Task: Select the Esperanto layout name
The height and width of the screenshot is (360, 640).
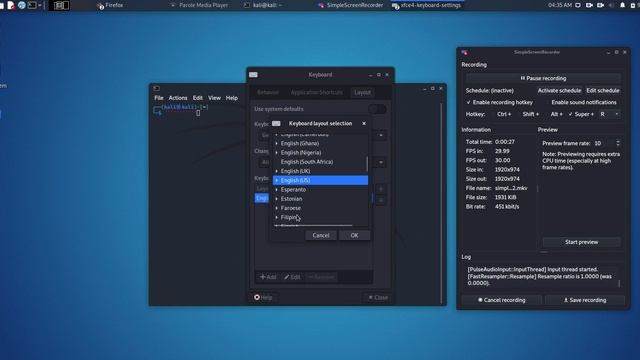Action: click(x=293, y=190)
